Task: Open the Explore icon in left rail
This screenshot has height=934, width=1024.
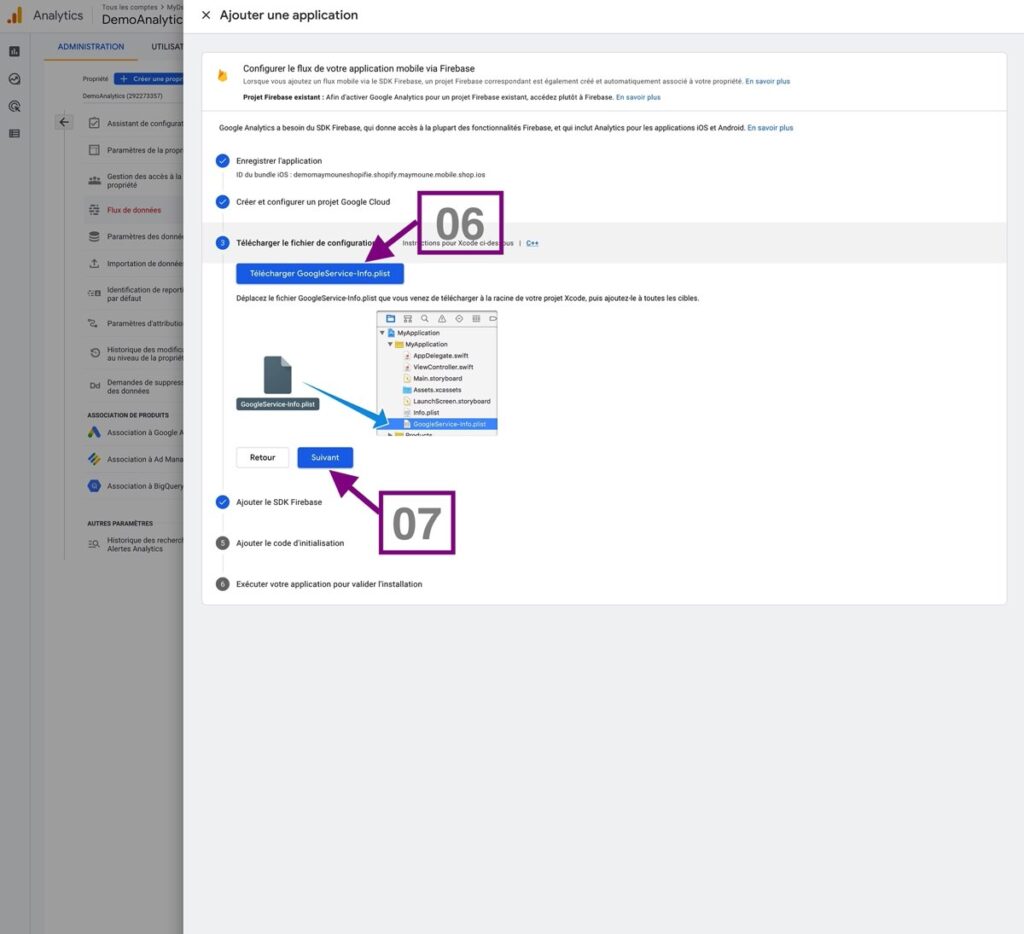Action: coord(14,79)
